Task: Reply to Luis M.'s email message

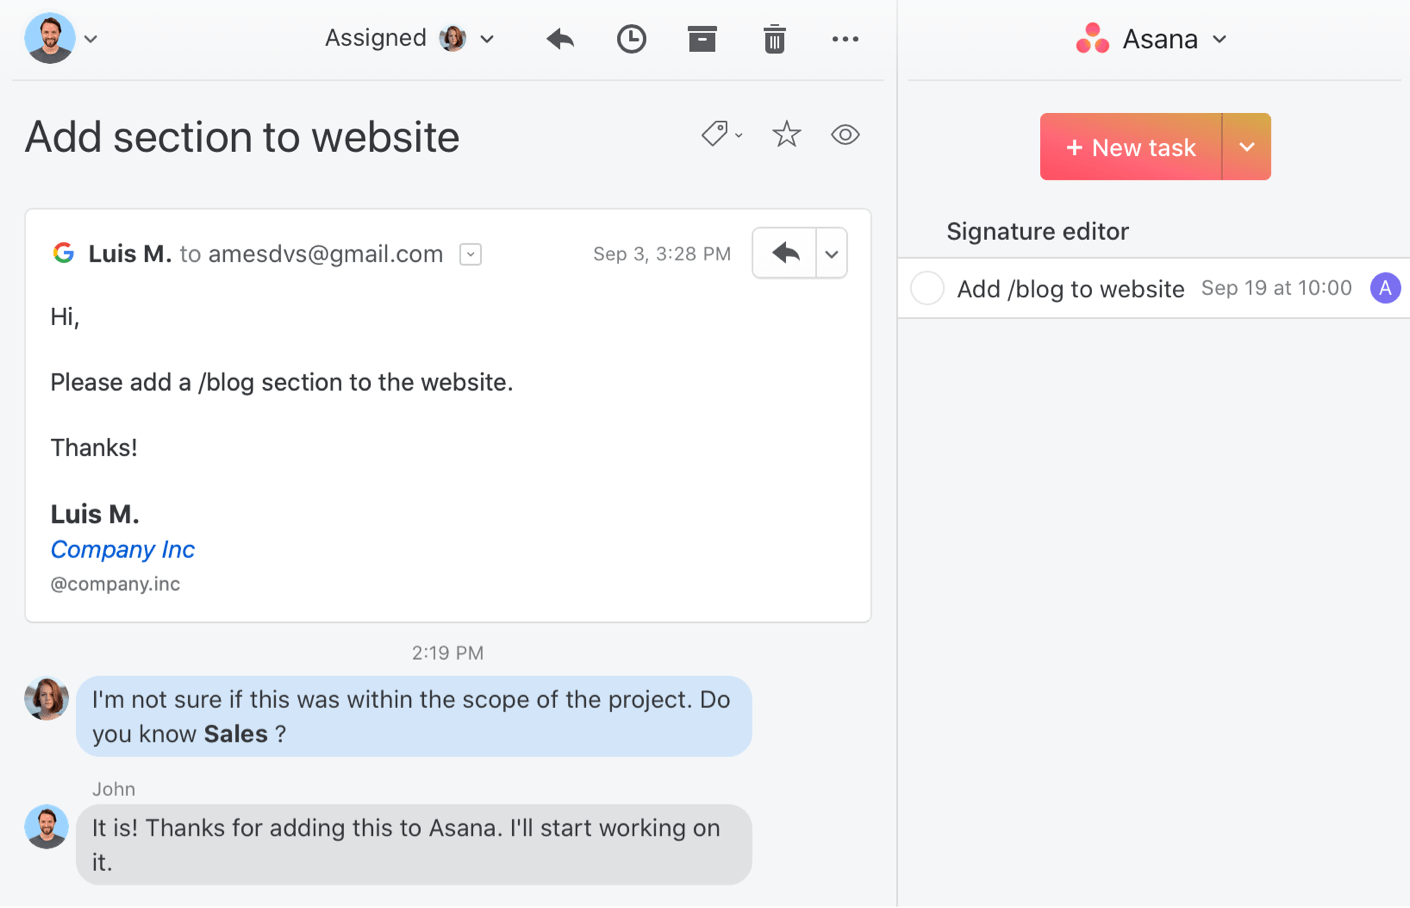Action: point(785,253)
